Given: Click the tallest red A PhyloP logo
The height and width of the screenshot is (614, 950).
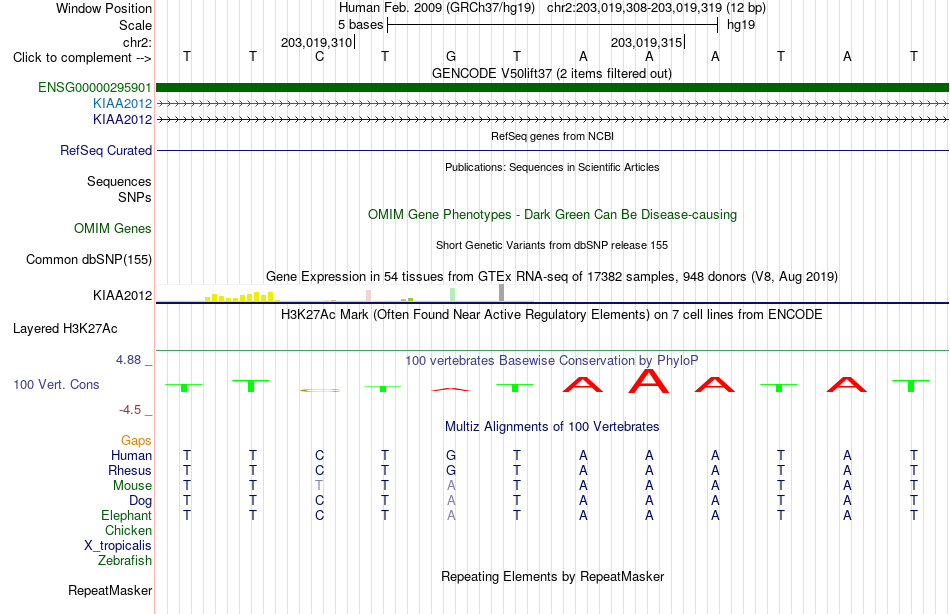Looking at the screenshot, I should point(649,381).
